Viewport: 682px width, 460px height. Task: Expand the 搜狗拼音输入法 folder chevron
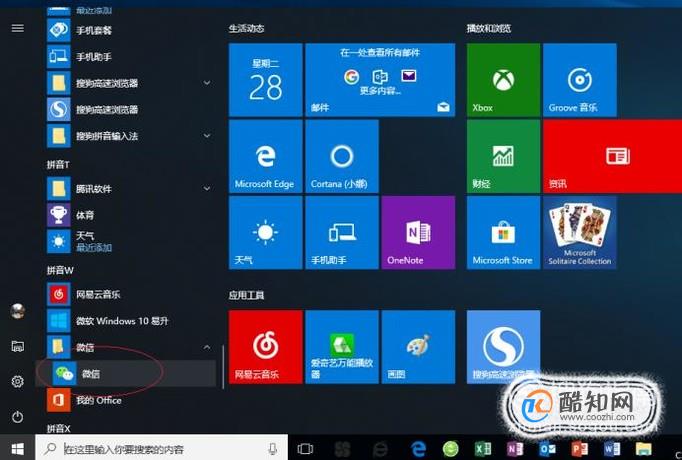[x=207, y=136]
